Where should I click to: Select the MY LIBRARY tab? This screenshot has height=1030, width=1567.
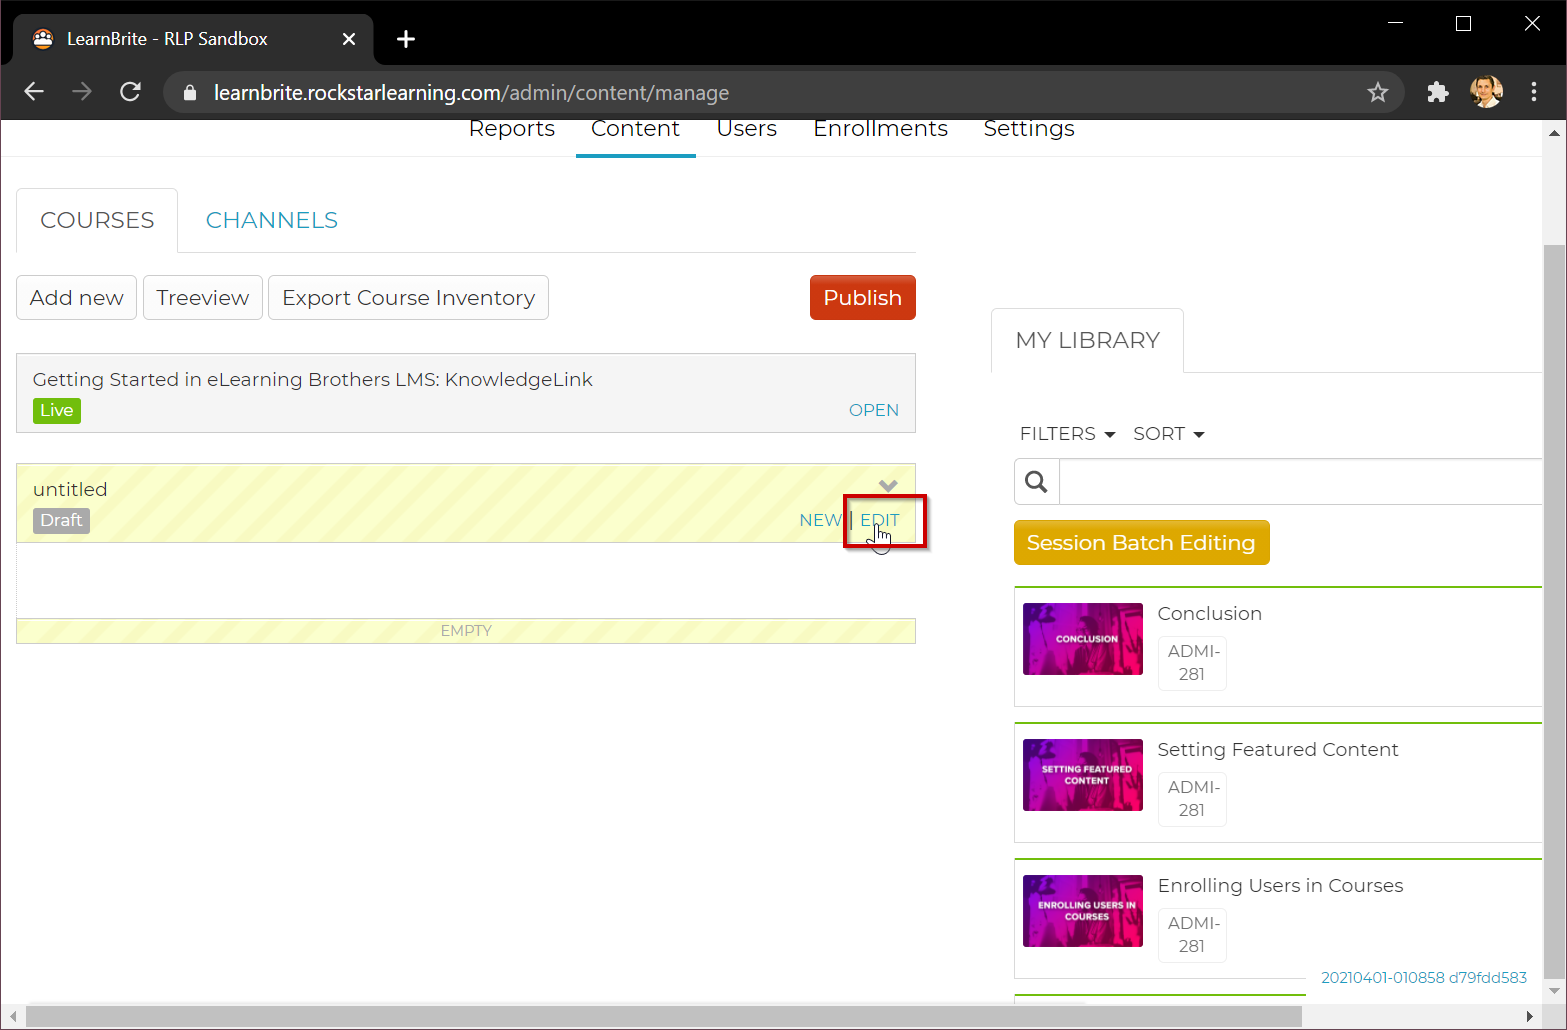coord(1087,340)
